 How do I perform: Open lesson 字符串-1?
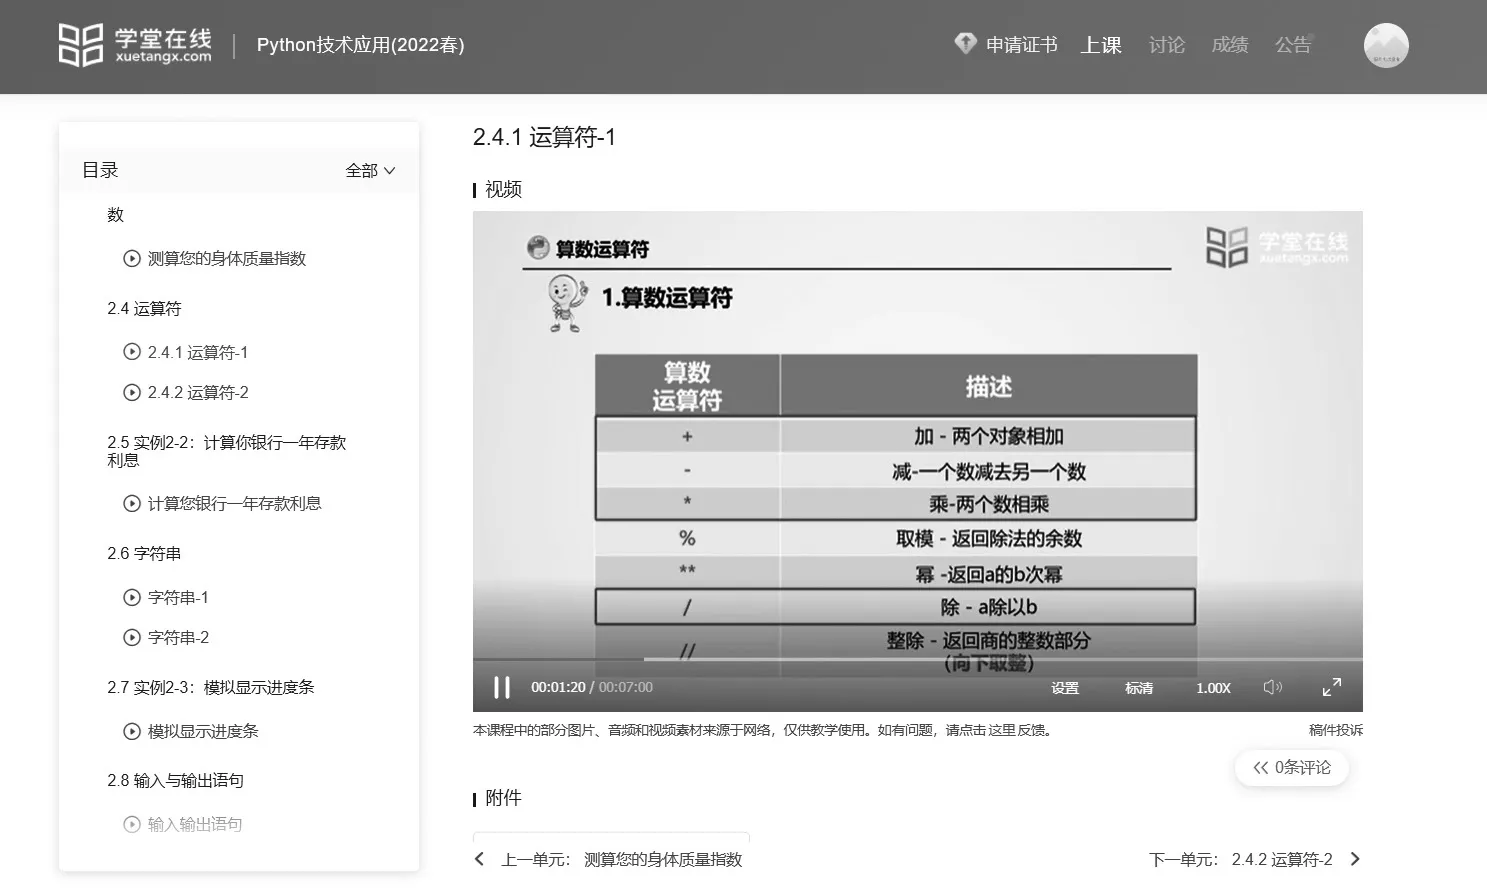178,598
